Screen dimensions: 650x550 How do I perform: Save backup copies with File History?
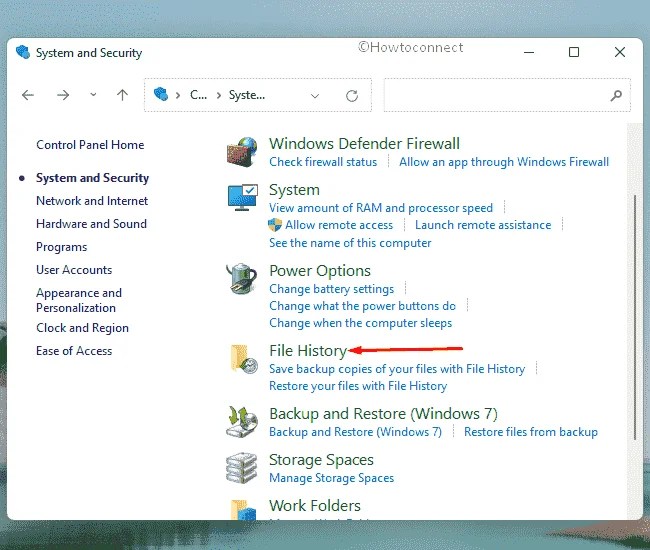coord(397,369)
